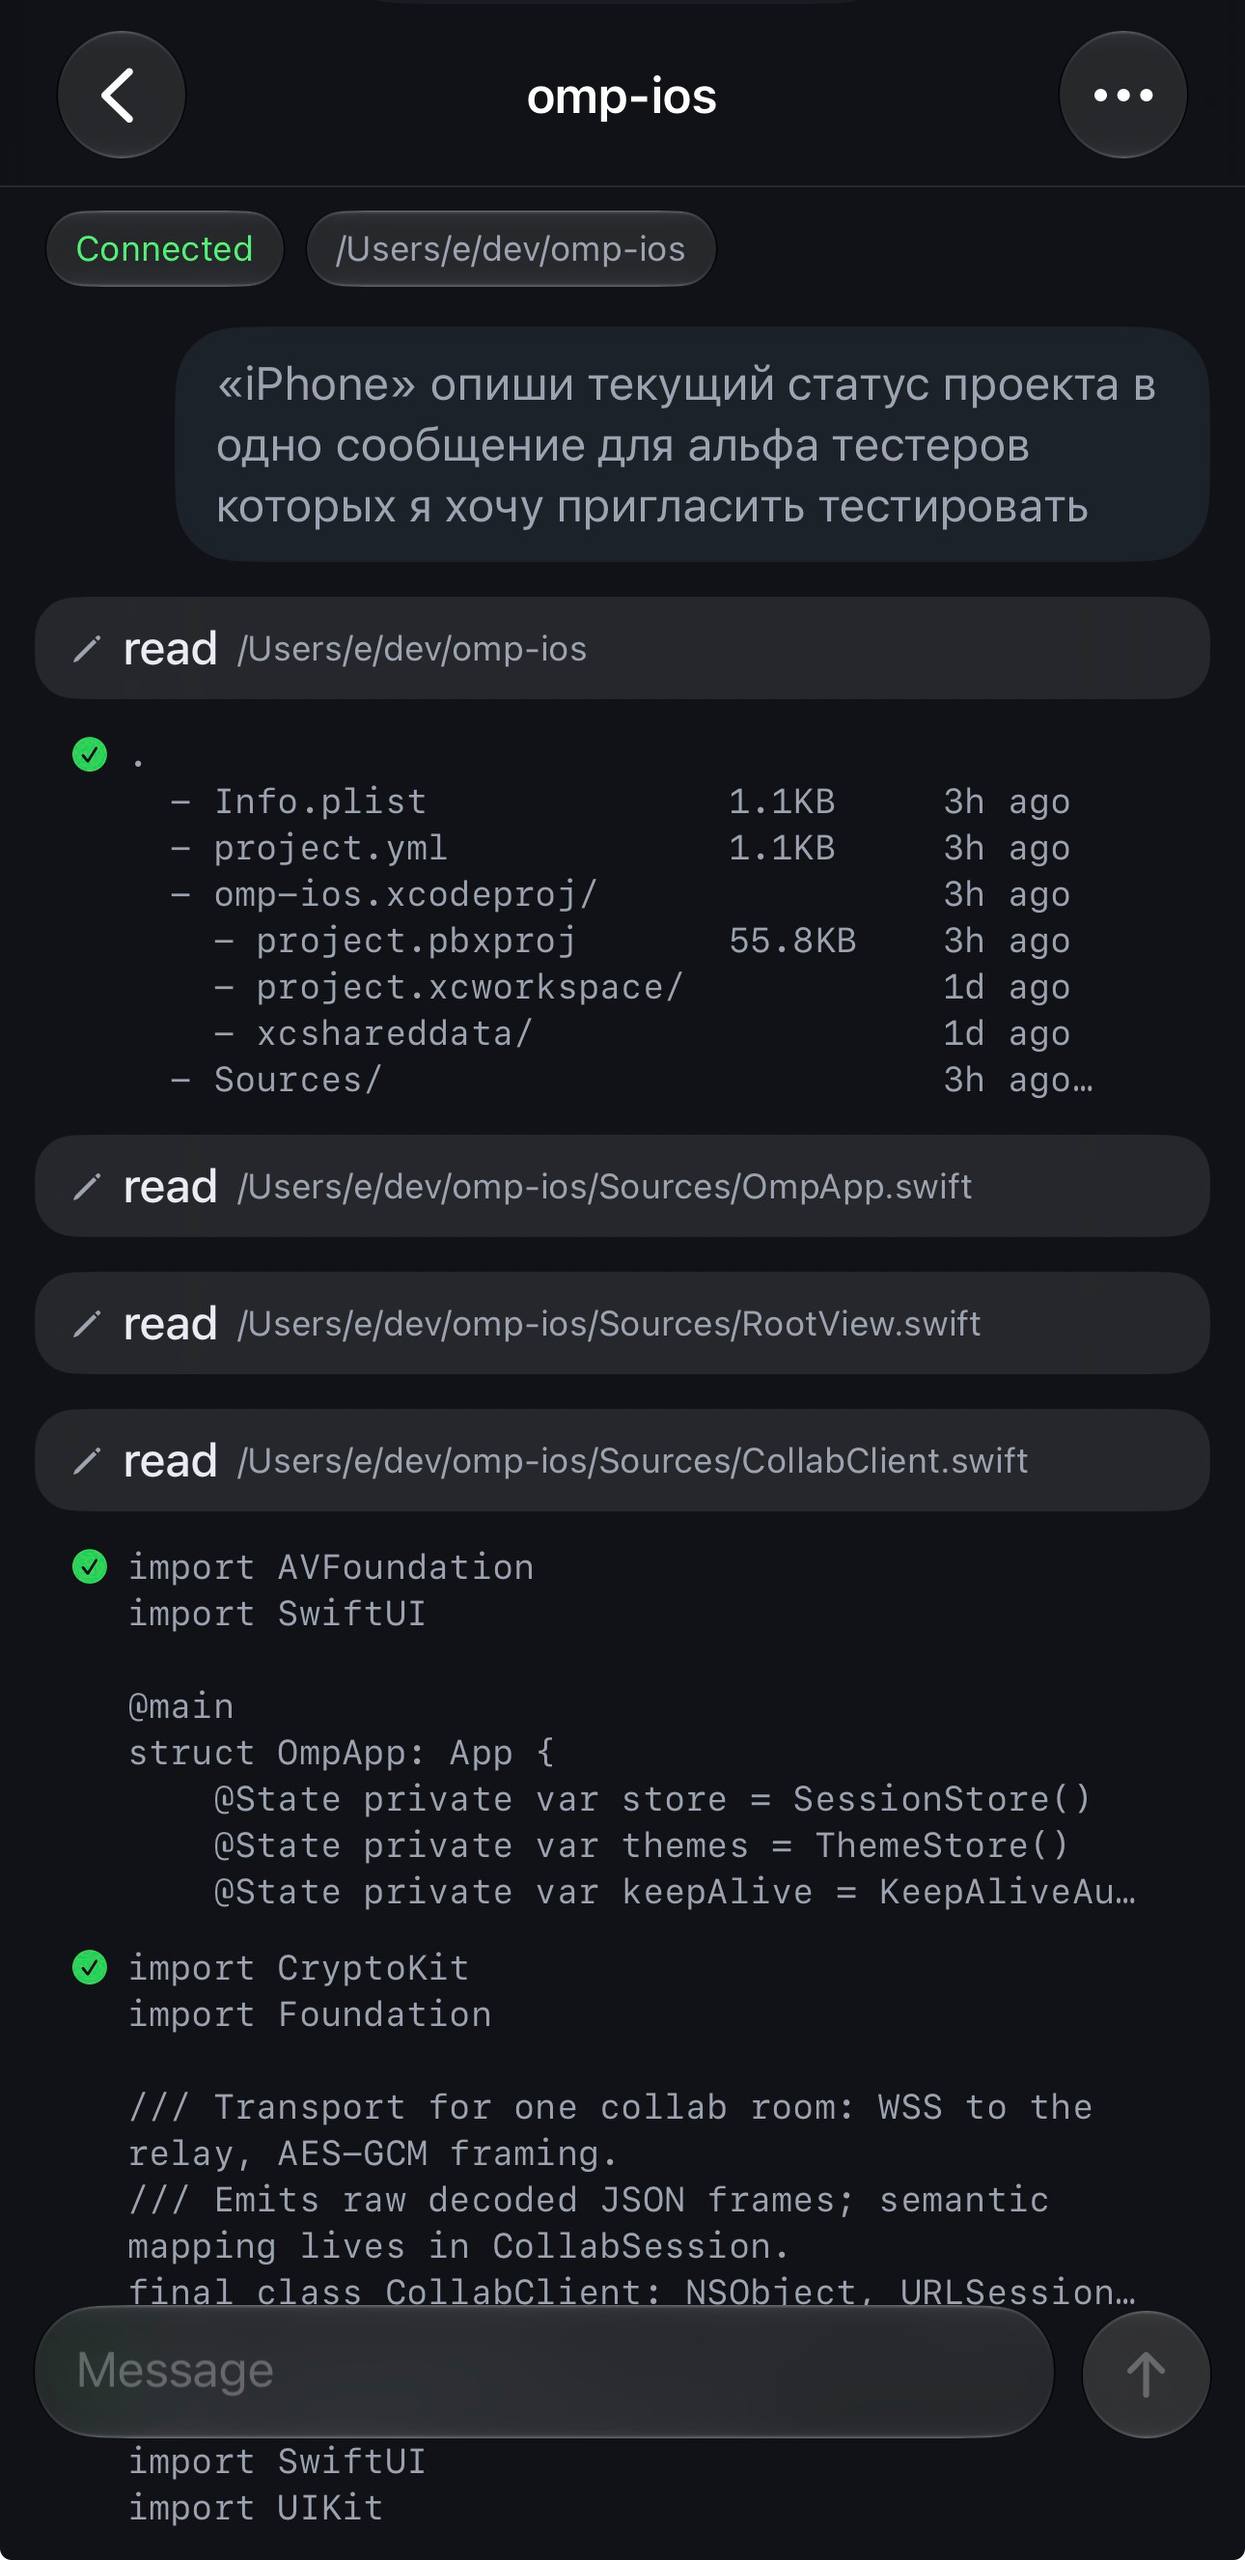
Task: Click green checkmark beside import CryptoKit
Action: pos(90,1967)
